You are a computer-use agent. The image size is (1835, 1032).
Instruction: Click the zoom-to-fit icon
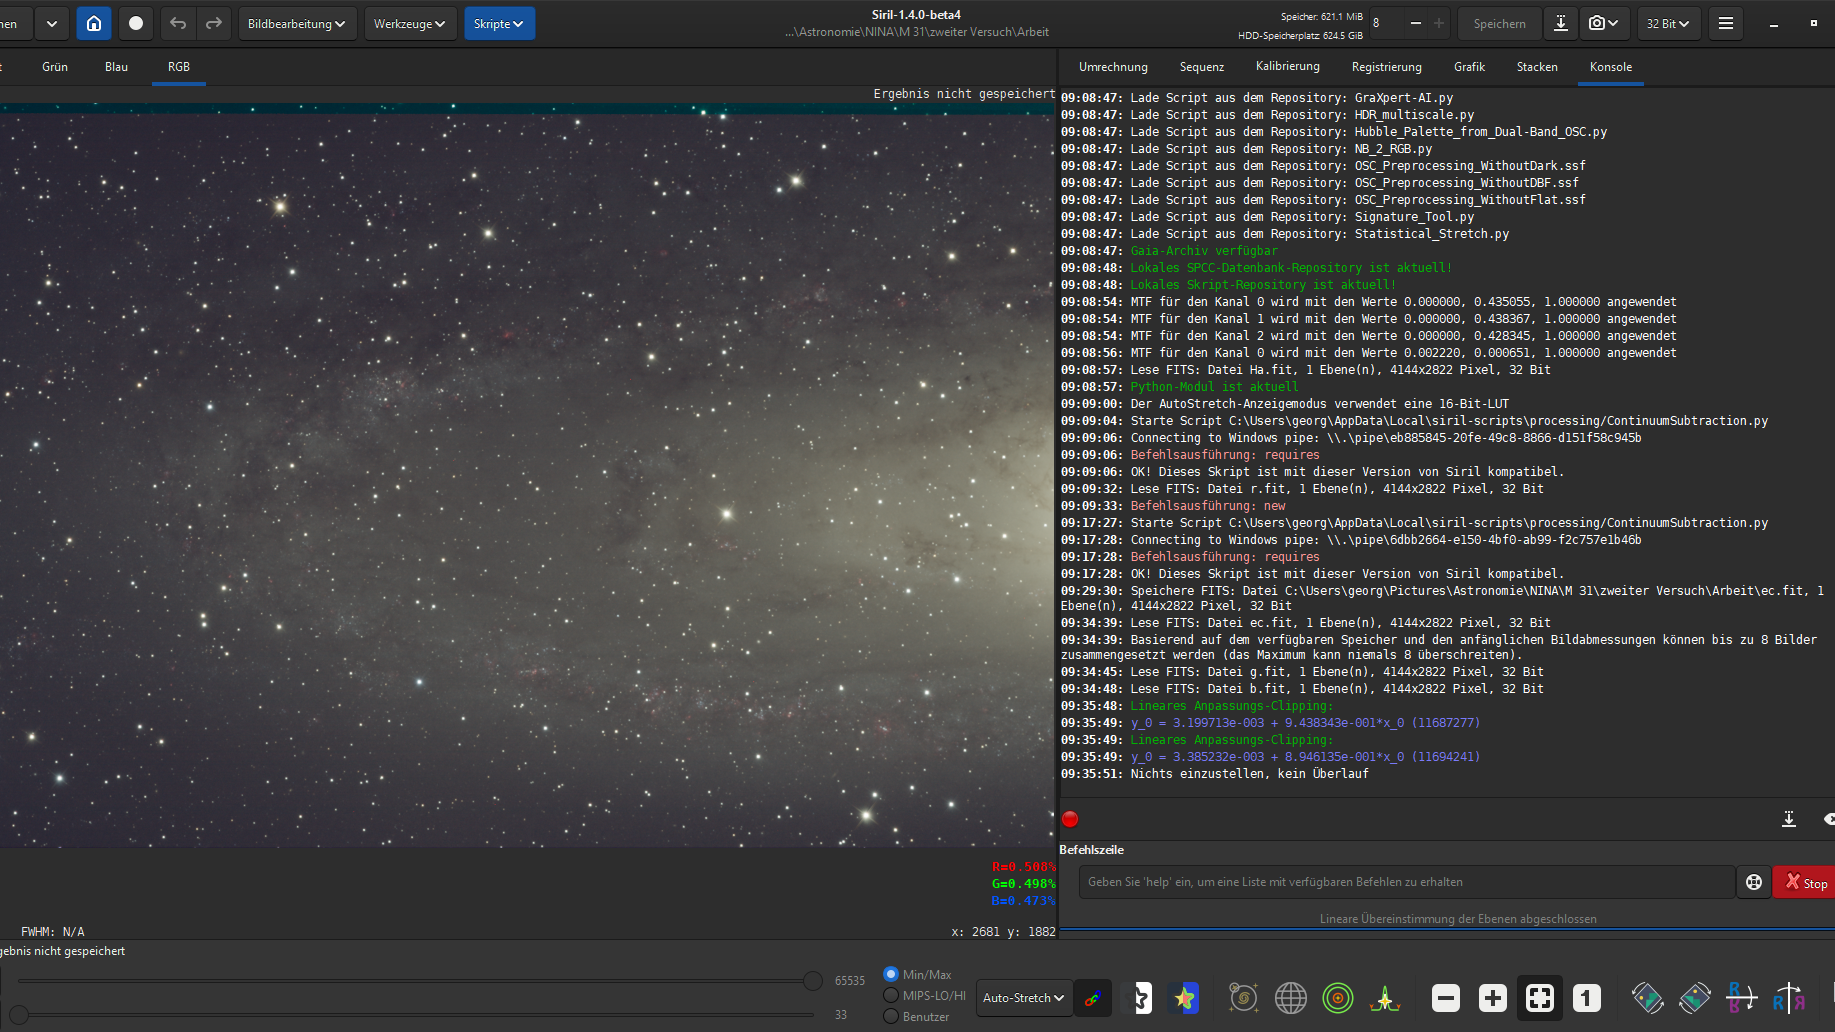click(1539, 997)
